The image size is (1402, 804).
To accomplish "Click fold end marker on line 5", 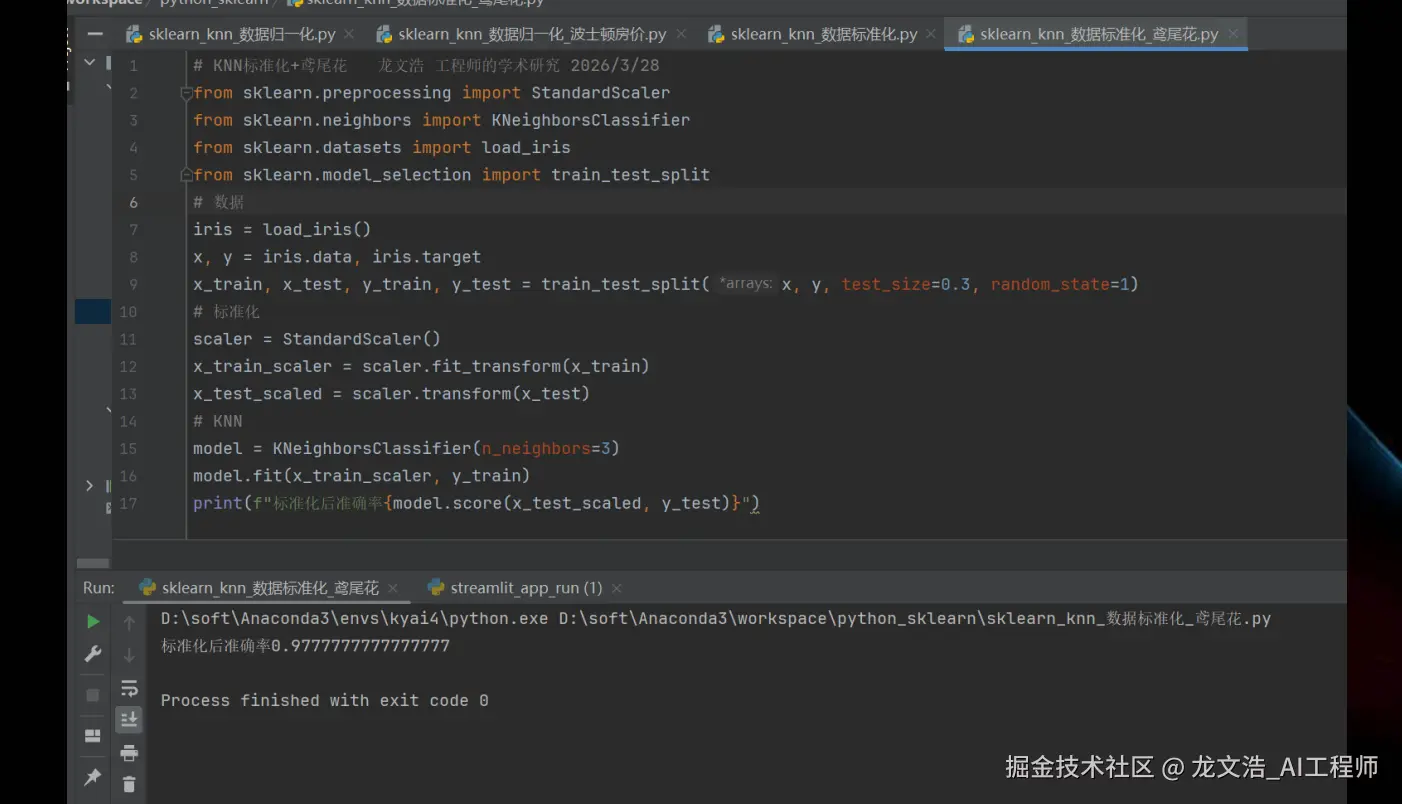I will 185,175.
